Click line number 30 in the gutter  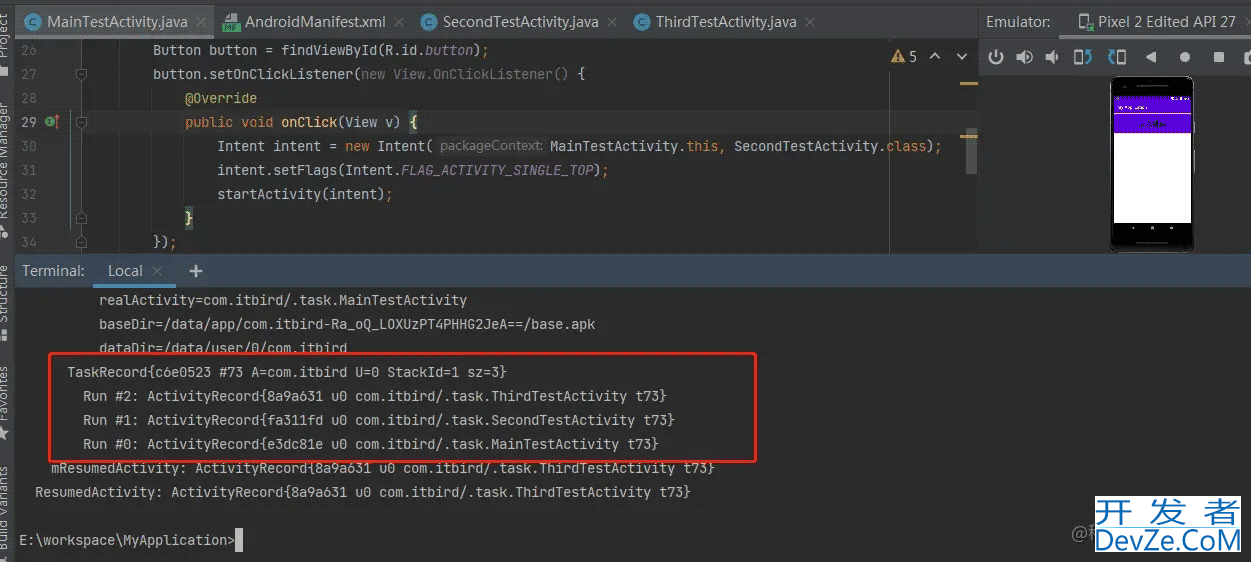(28, 146)
